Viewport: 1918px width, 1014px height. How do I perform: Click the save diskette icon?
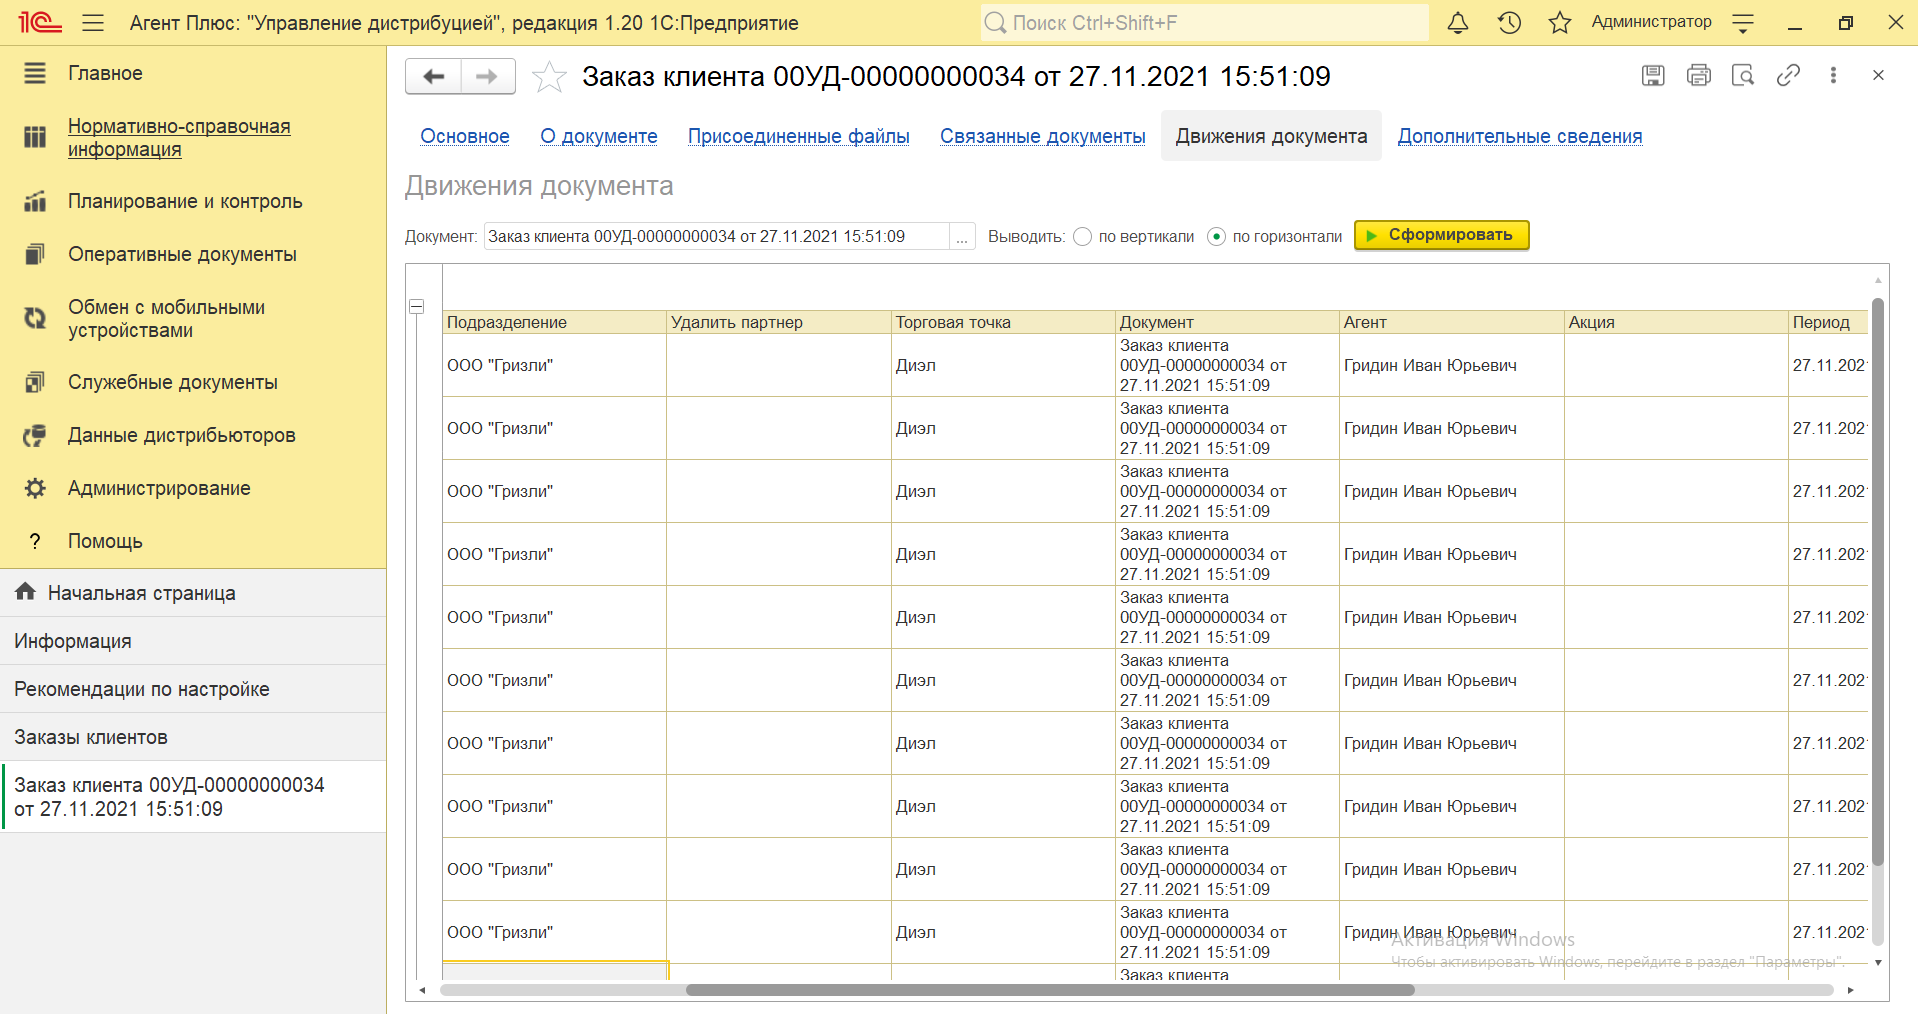[x=1653, y=75]
